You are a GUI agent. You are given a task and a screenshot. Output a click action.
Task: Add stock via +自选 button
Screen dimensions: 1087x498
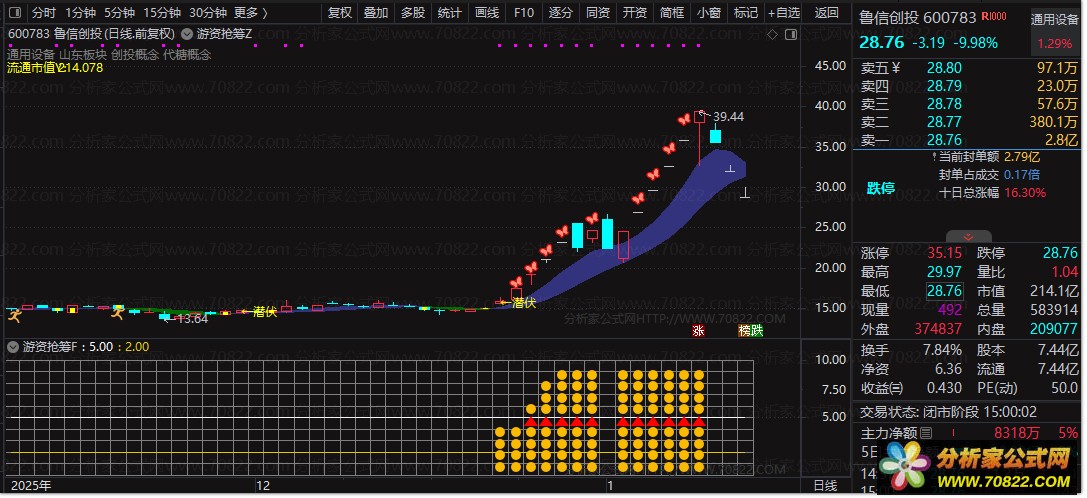[x=783, y=12]
